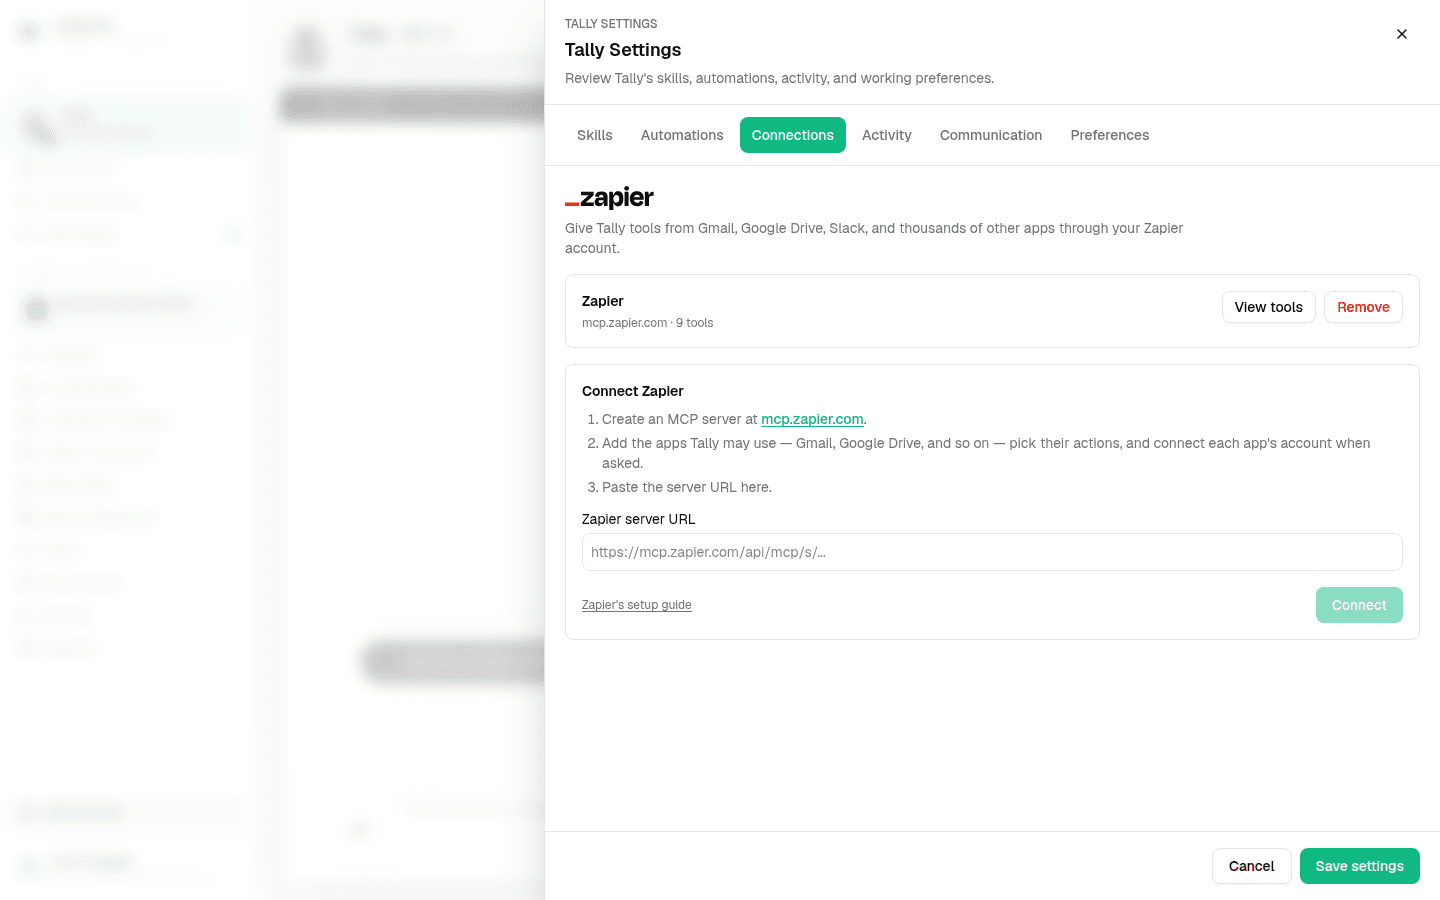Click the 'mcp.zapier.com · 9 tools' text
The image size is (1440, 900).
pyautogui.click(x=648, y=323)
